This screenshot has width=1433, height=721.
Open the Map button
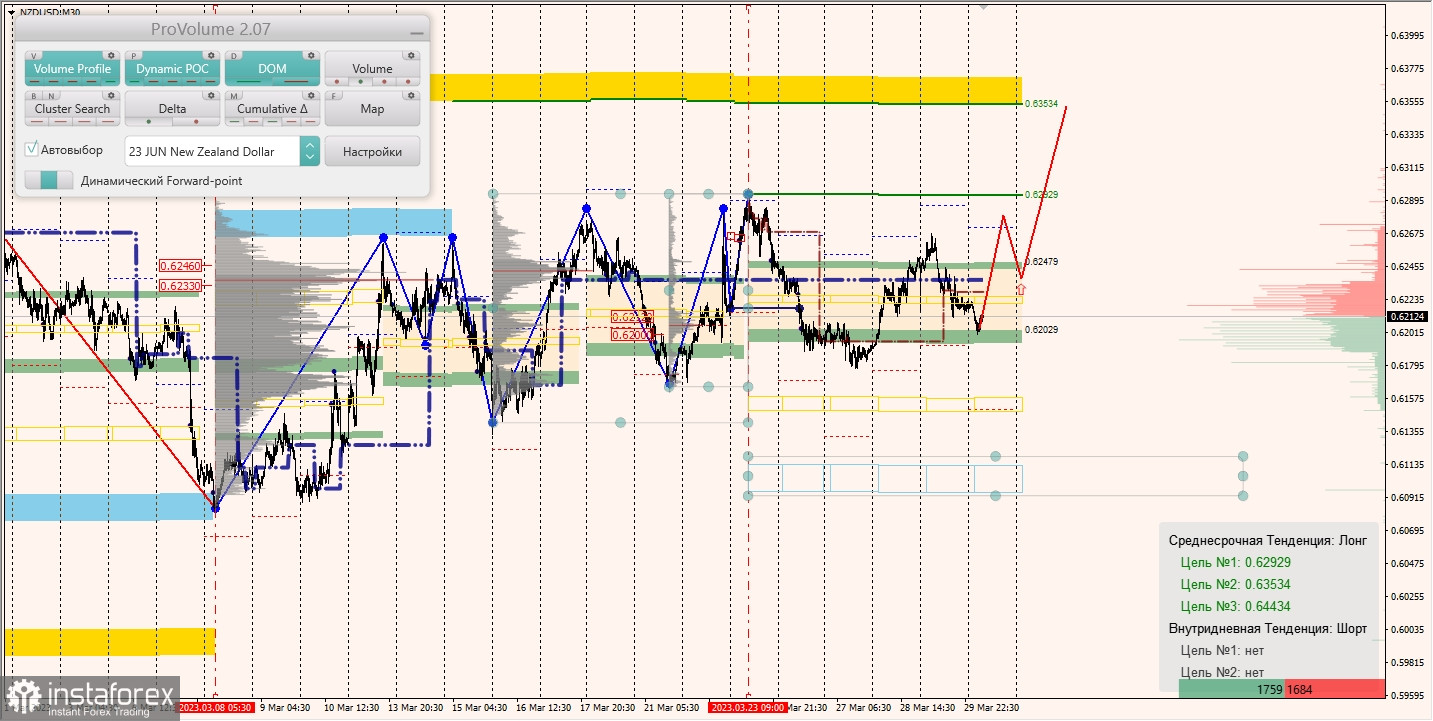[x=372, y=109]
